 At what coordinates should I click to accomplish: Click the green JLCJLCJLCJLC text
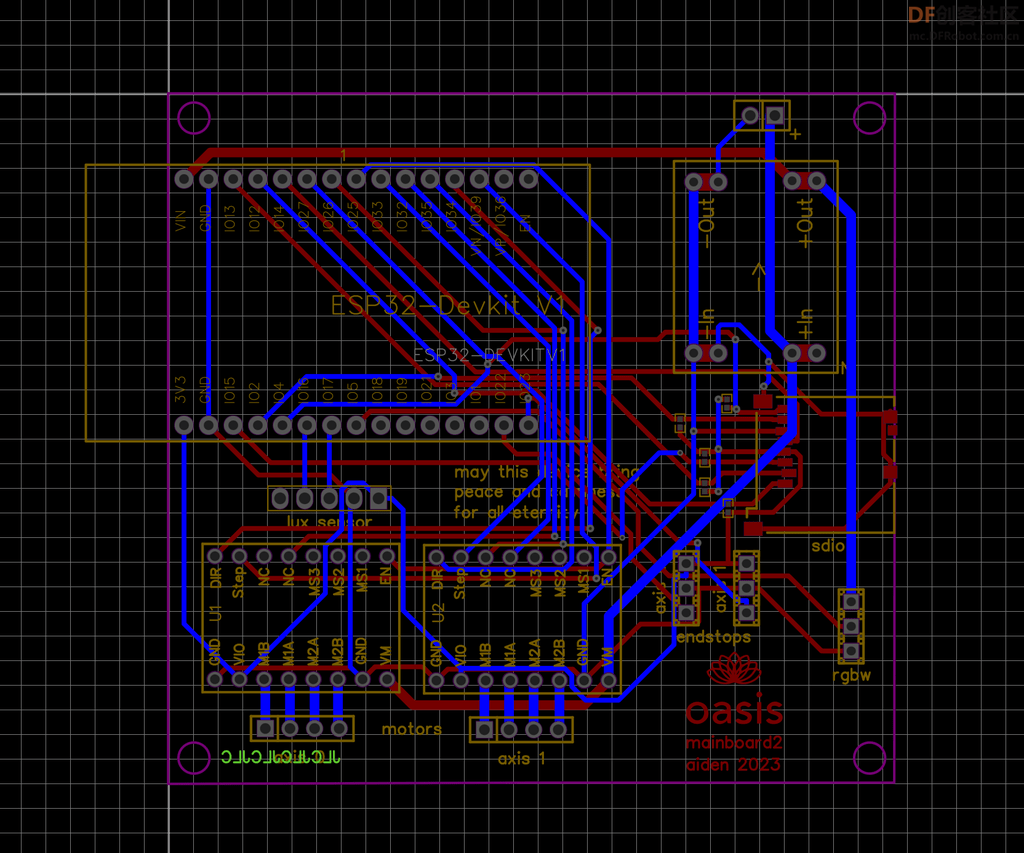click(280, 758)
